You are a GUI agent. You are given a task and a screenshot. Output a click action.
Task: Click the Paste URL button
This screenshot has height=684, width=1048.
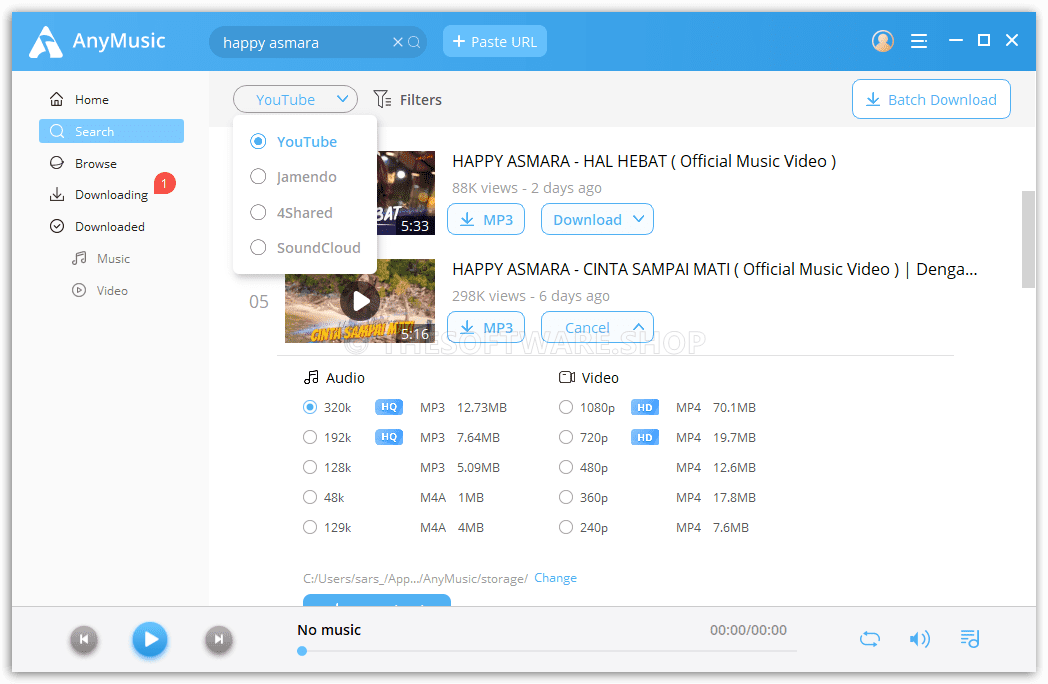click(x=495, y=41)
